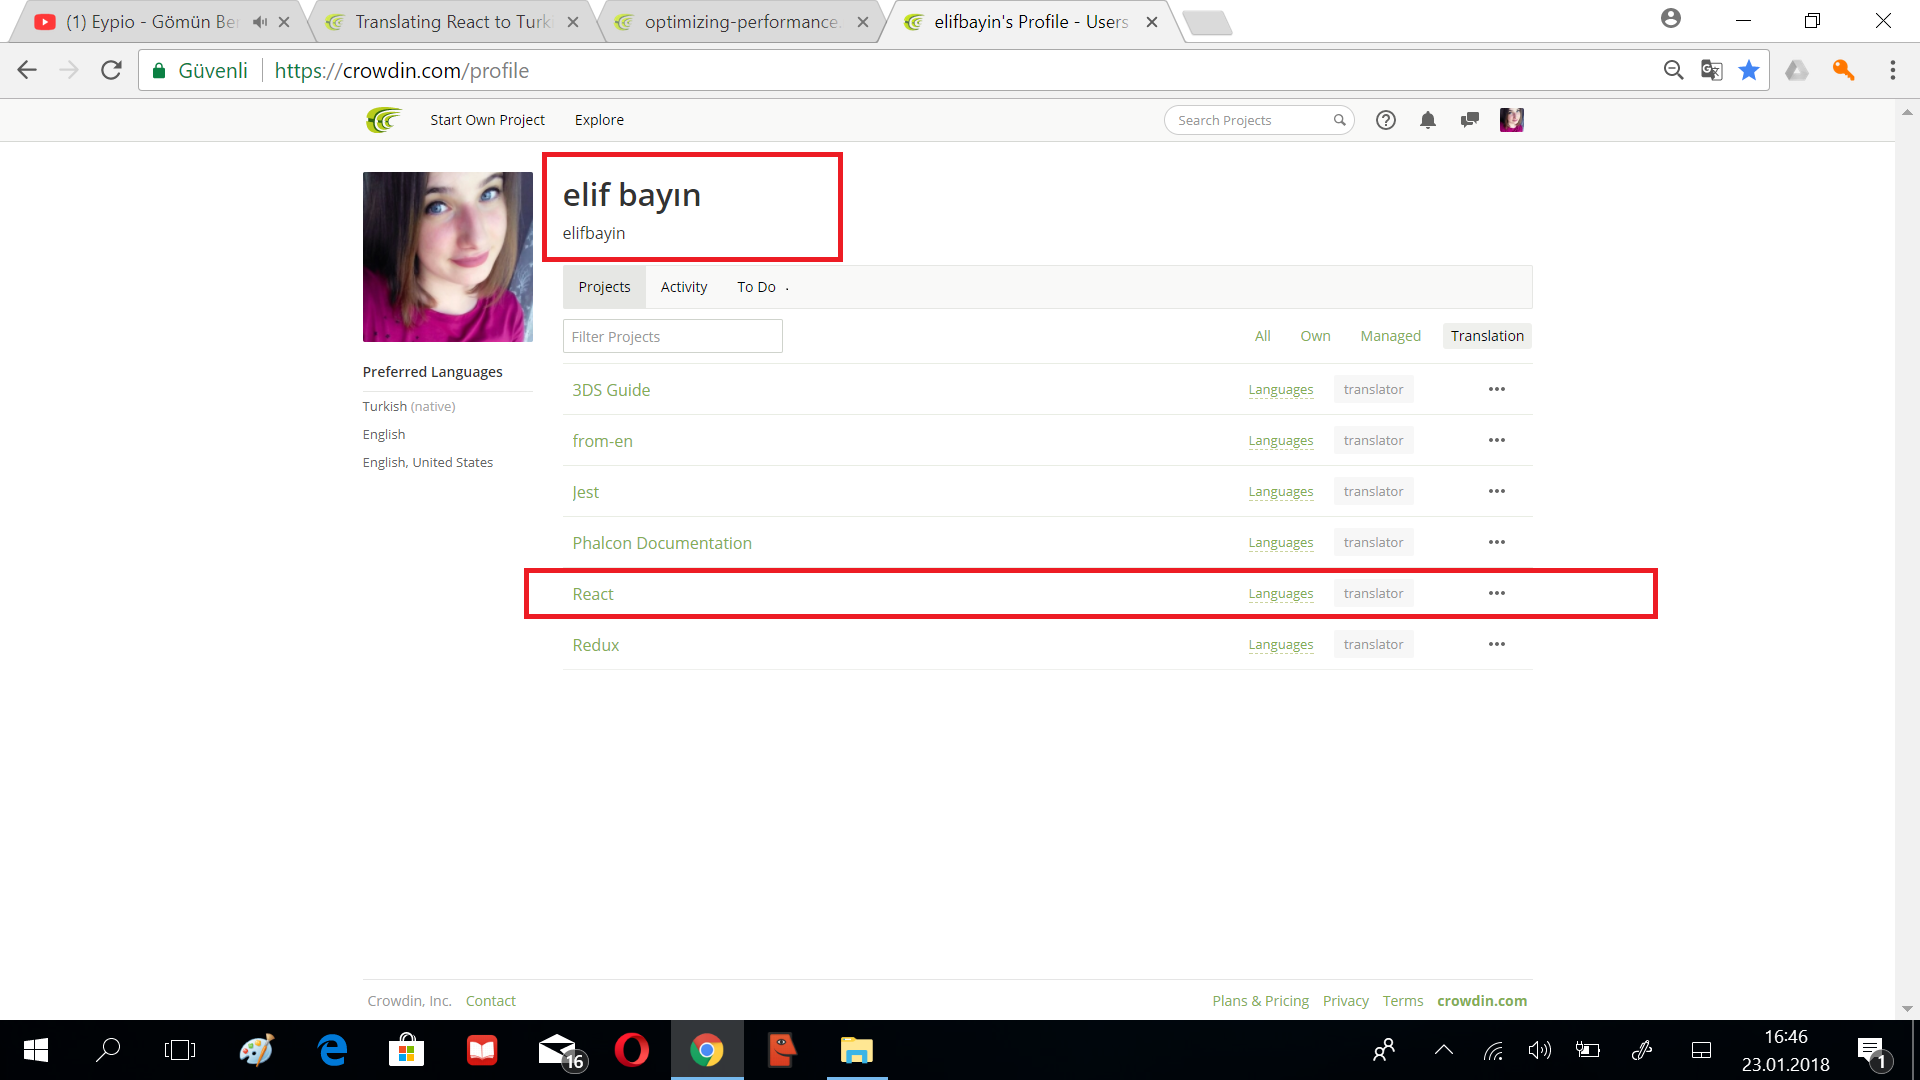Image resolution: width=1920 pixels, height=1080 pixels.
Task: Open the notifications bell icon
Action: (x=1428, y=120)
